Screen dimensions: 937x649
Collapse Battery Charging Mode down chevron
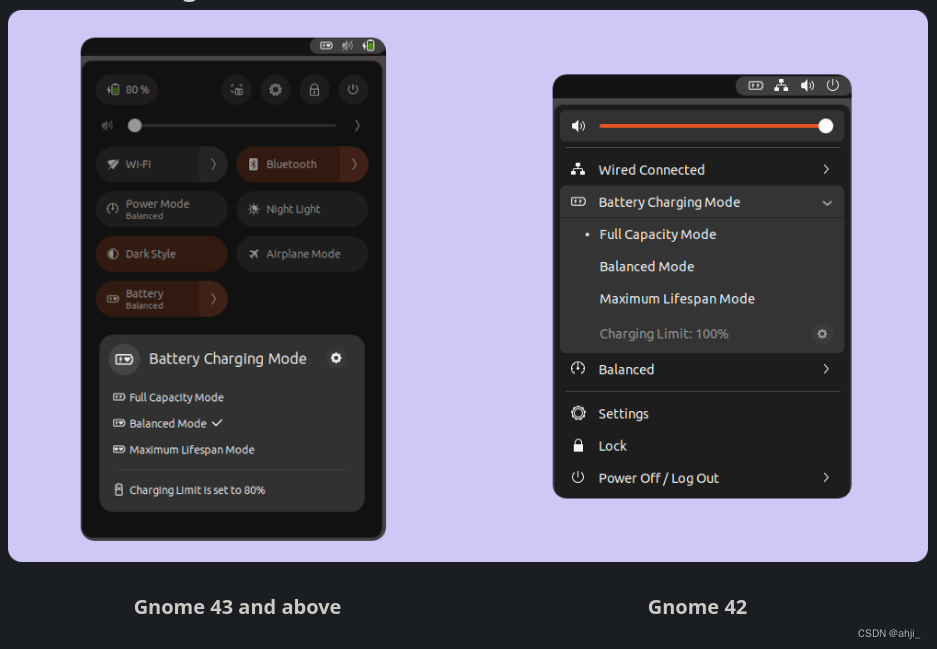[827, 203]
